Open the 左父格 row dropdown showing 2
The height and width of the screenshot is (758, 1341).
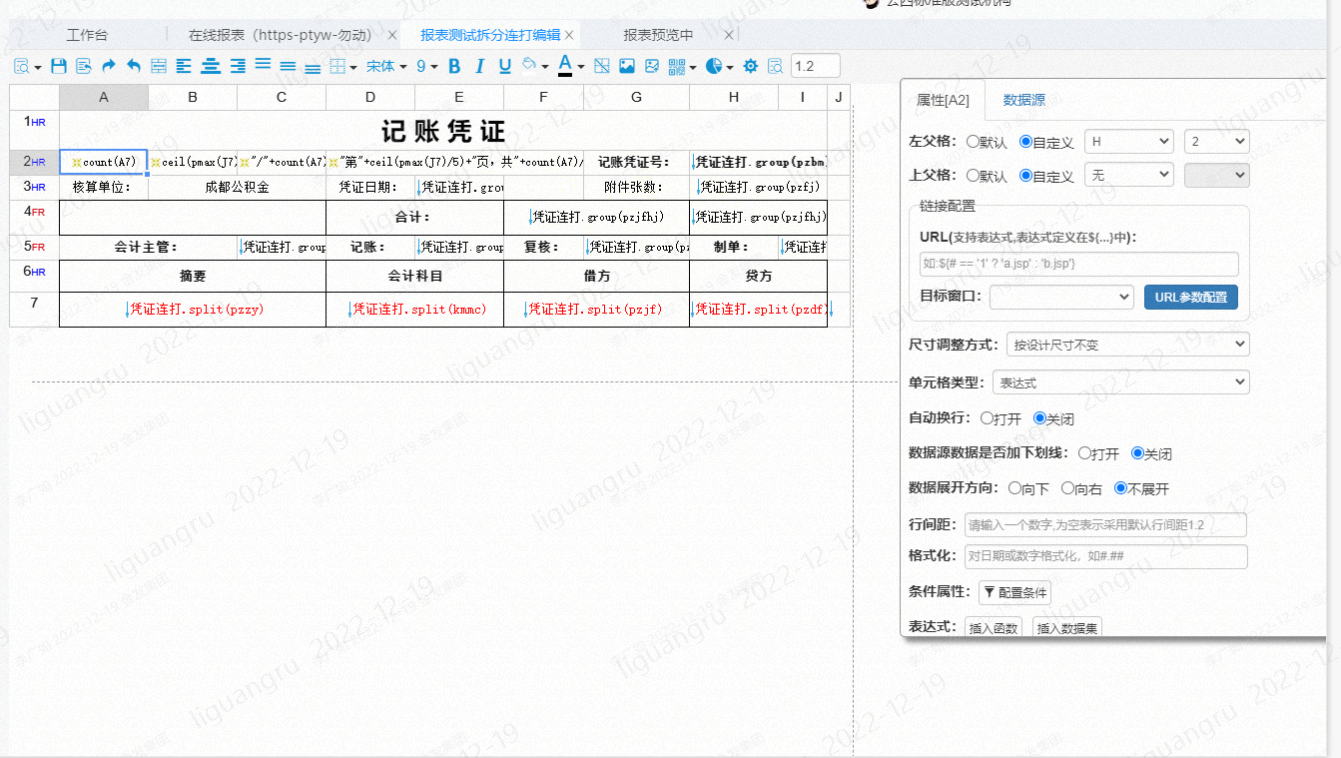pyautogui.click(x=1217, y=142)
